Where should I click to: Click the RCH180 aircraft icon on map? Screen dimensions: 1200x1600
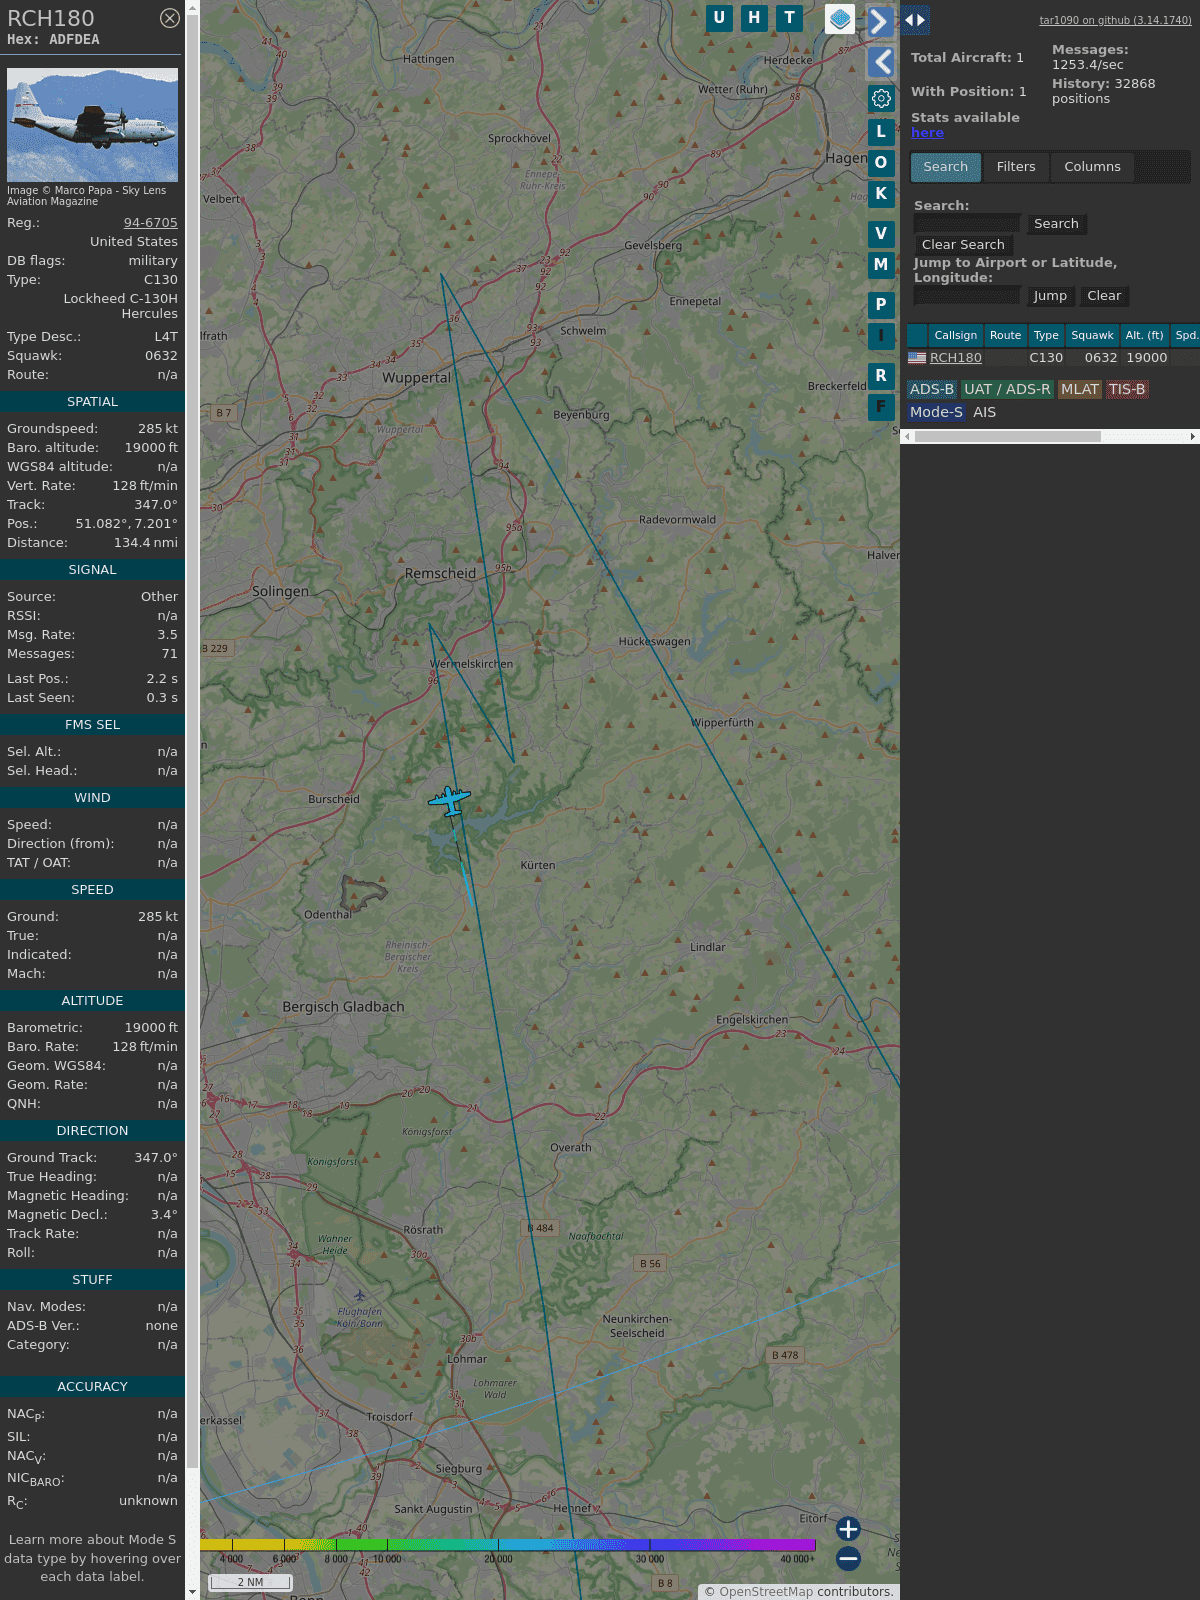(x=450, y=800)
